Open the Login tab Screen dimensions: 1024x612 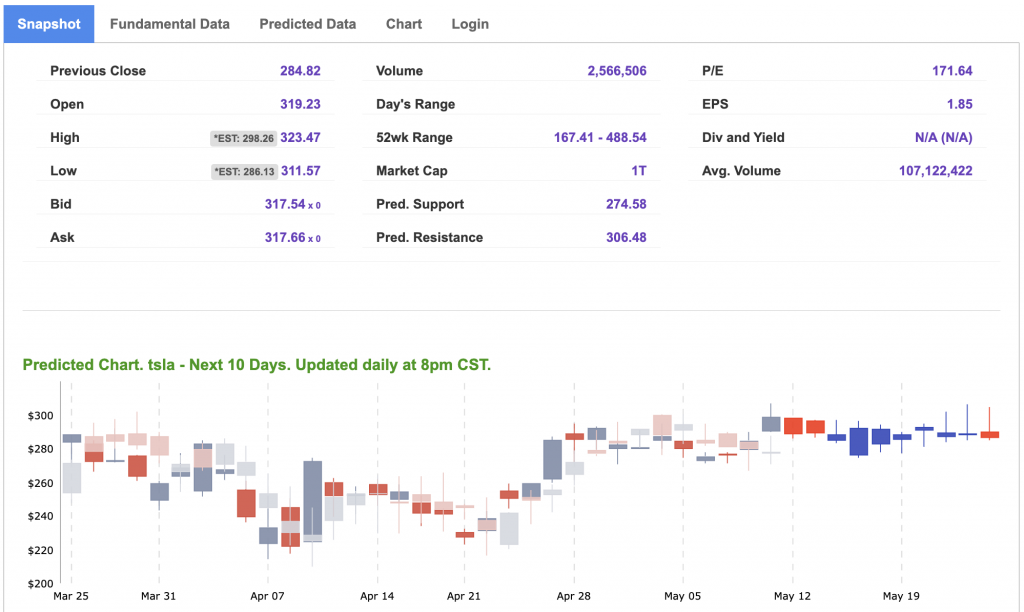470,24
